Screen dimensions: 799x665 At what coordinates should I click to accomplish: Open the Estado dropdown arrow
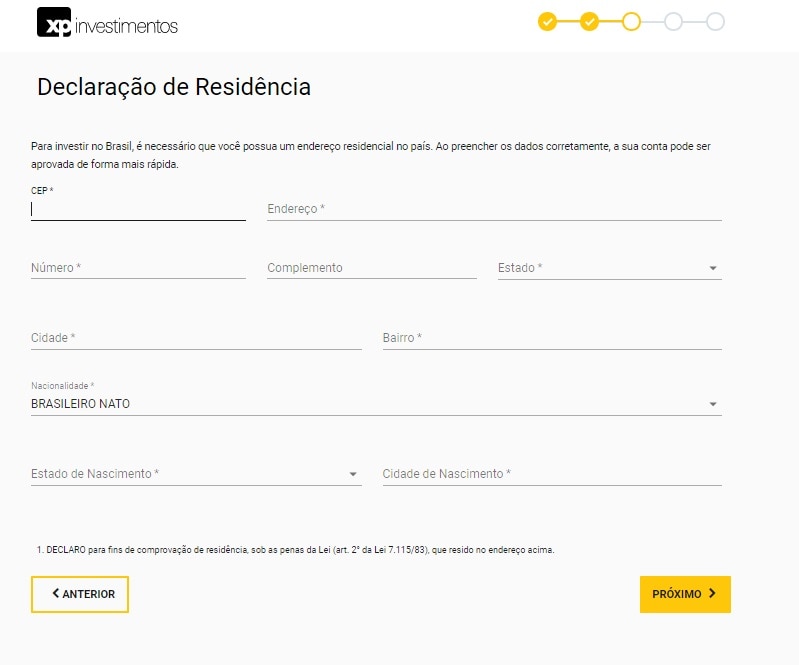[713, 268]
